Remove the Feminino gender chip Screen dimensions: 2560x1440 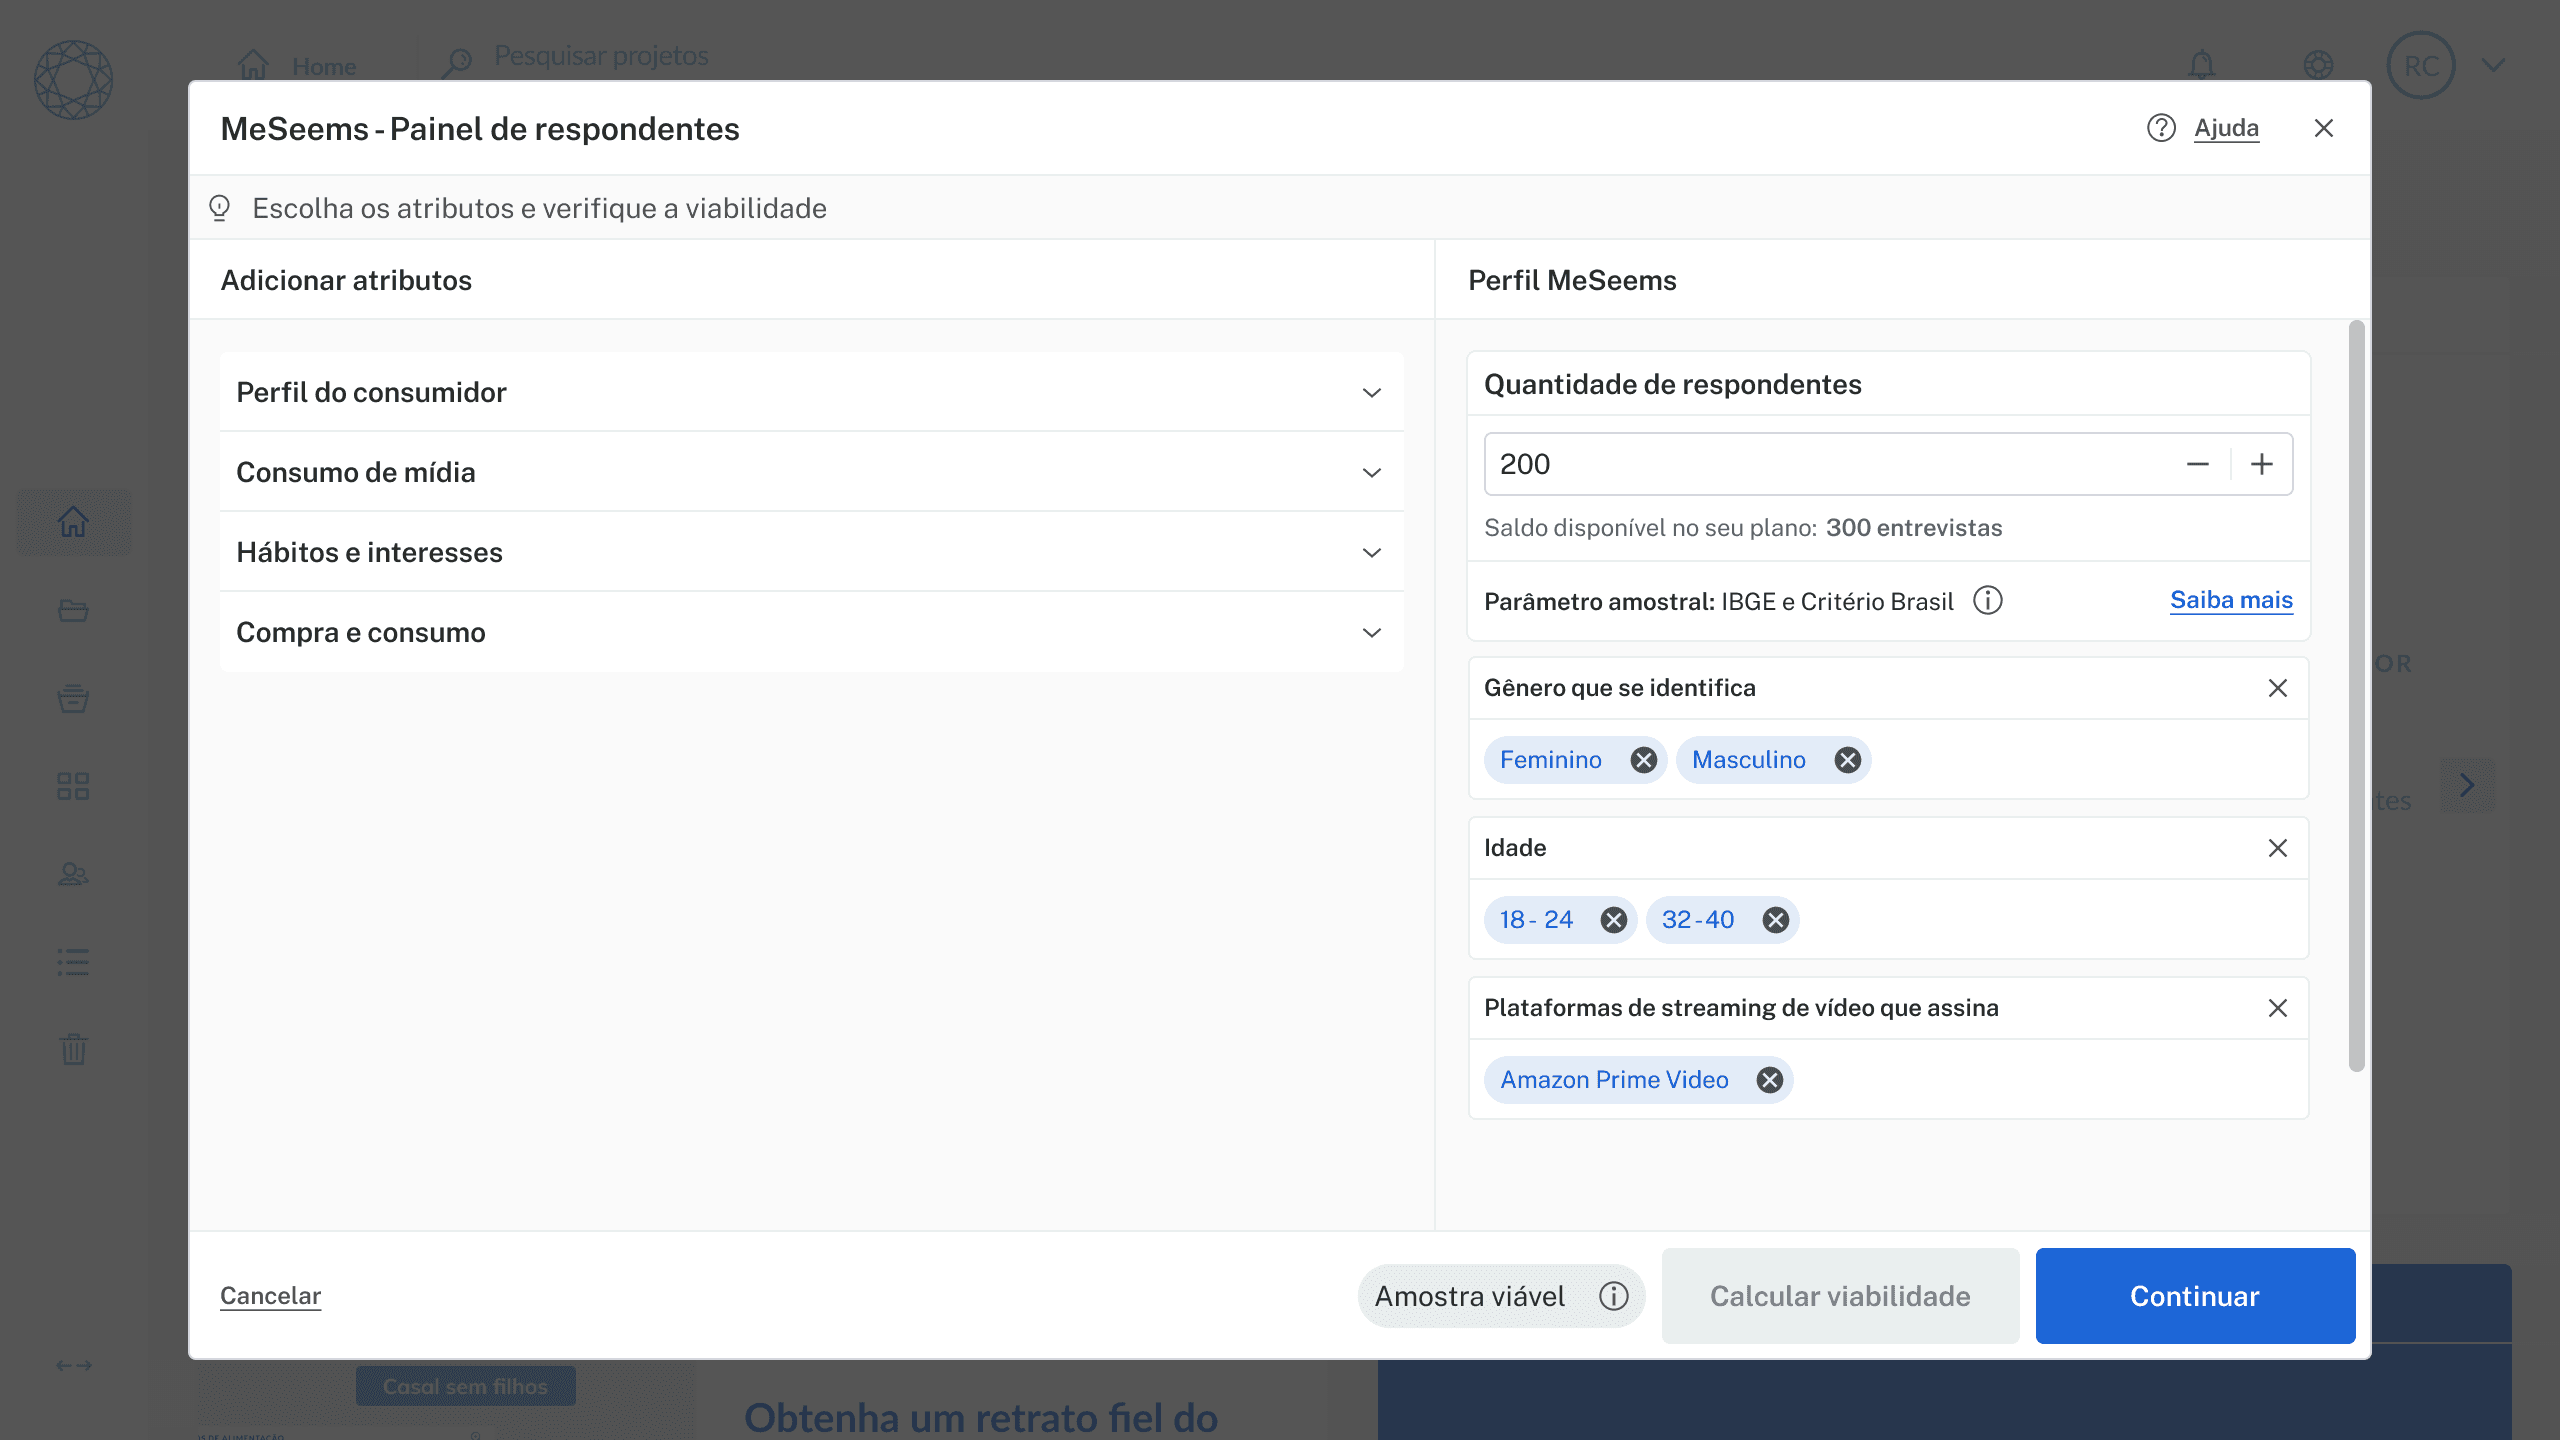(1643, 760)
